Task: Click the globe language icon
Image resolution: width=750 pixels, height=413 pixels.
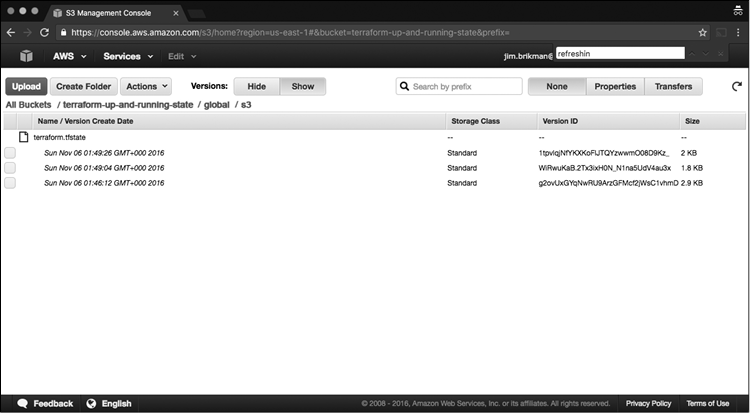Action: point(91,404)
